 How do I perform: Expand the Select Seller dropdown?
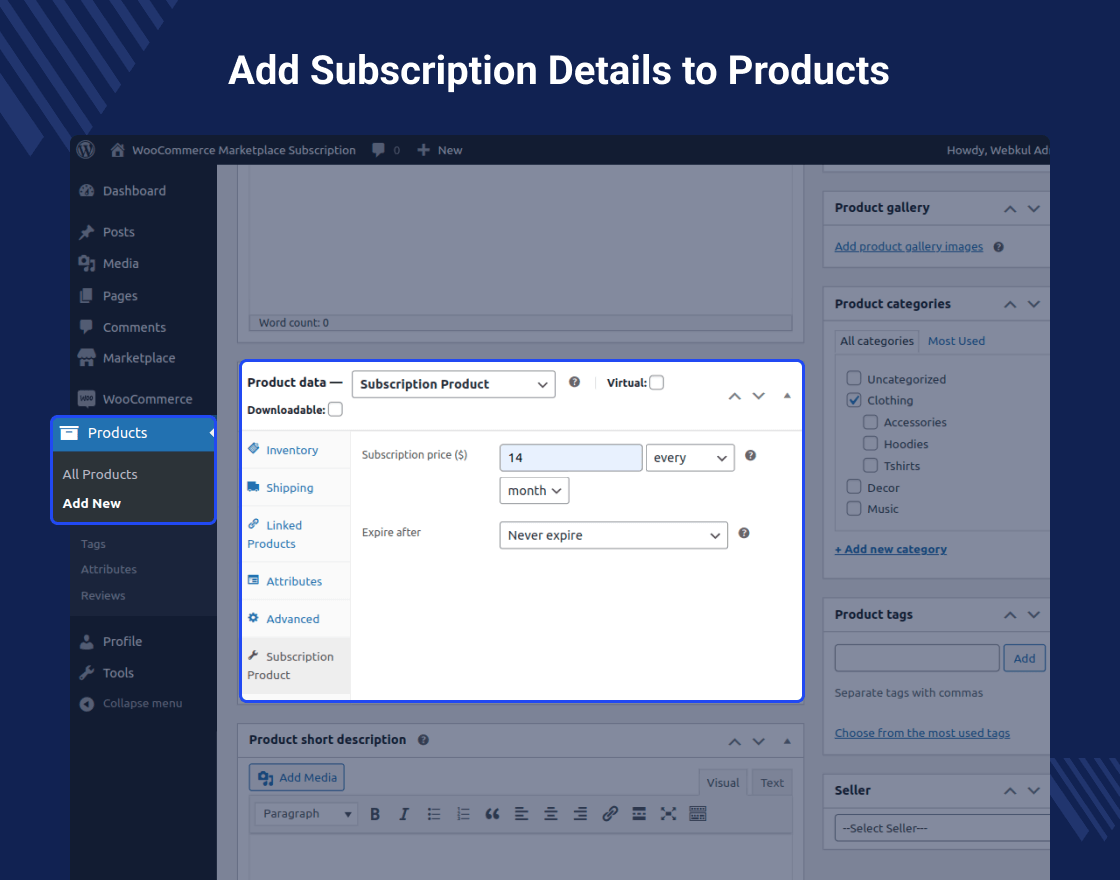tap(940, 828)
